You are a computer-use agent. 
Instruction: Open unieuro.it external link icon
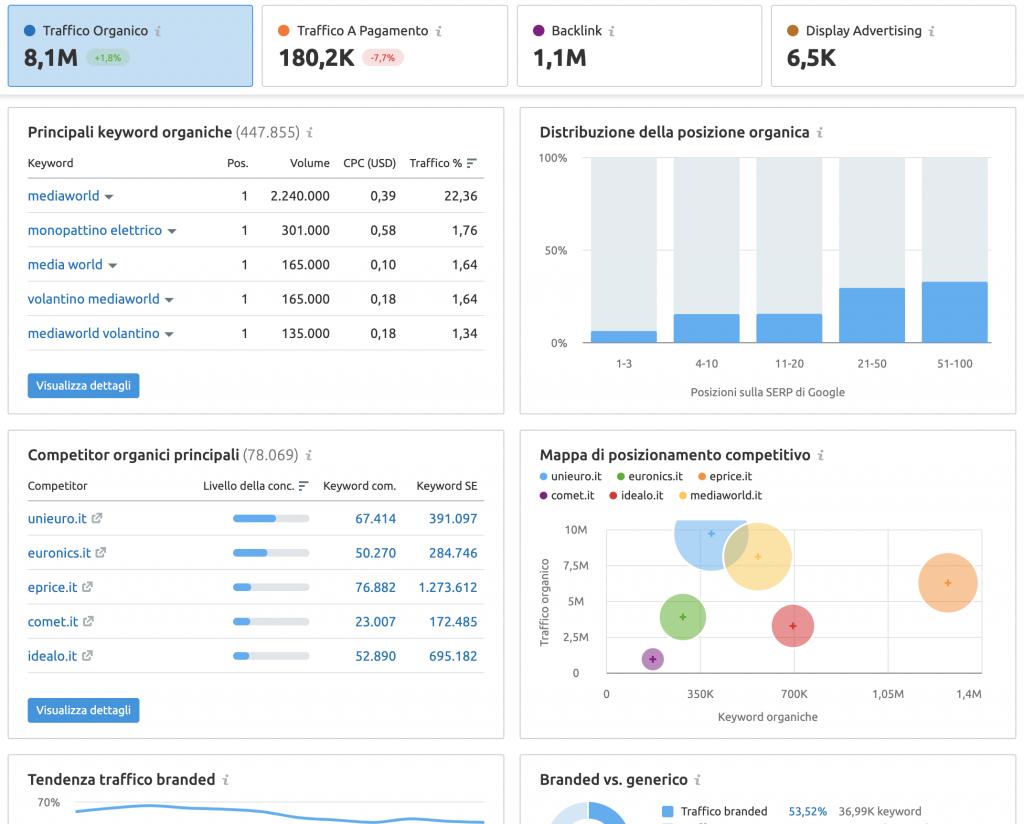coord(97,518)
